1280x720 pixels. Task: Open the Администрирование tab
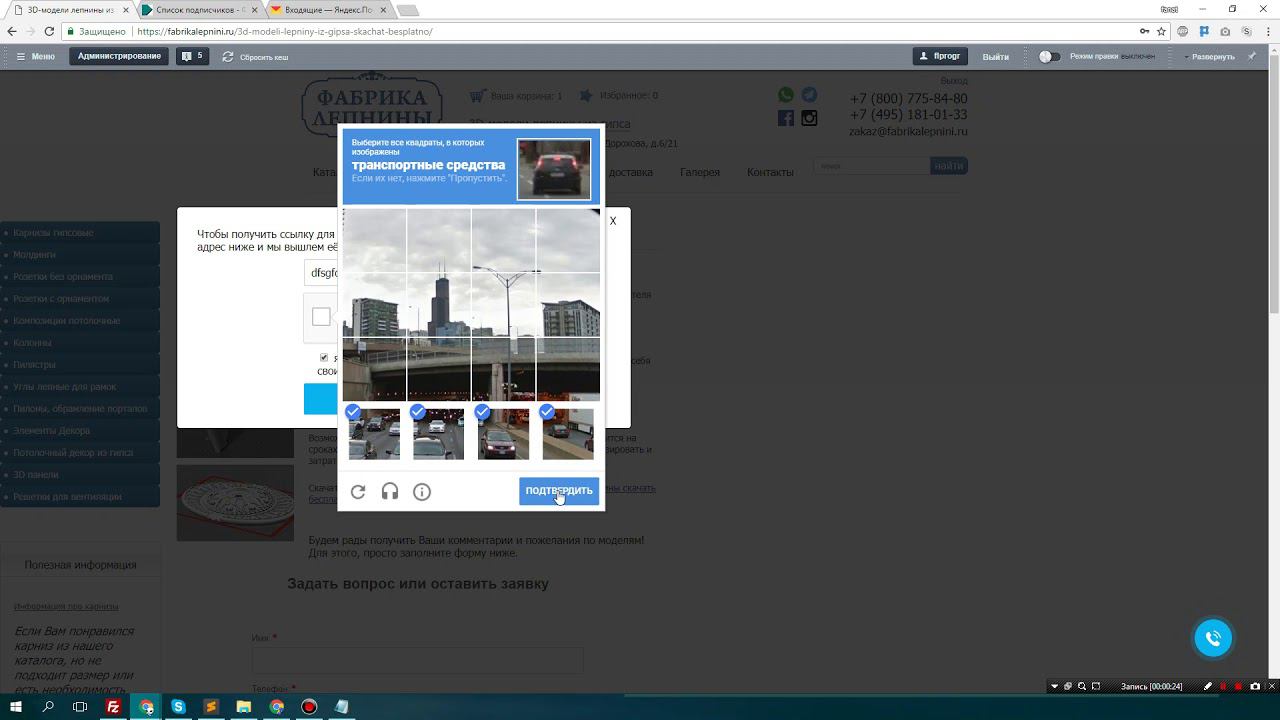119,56
